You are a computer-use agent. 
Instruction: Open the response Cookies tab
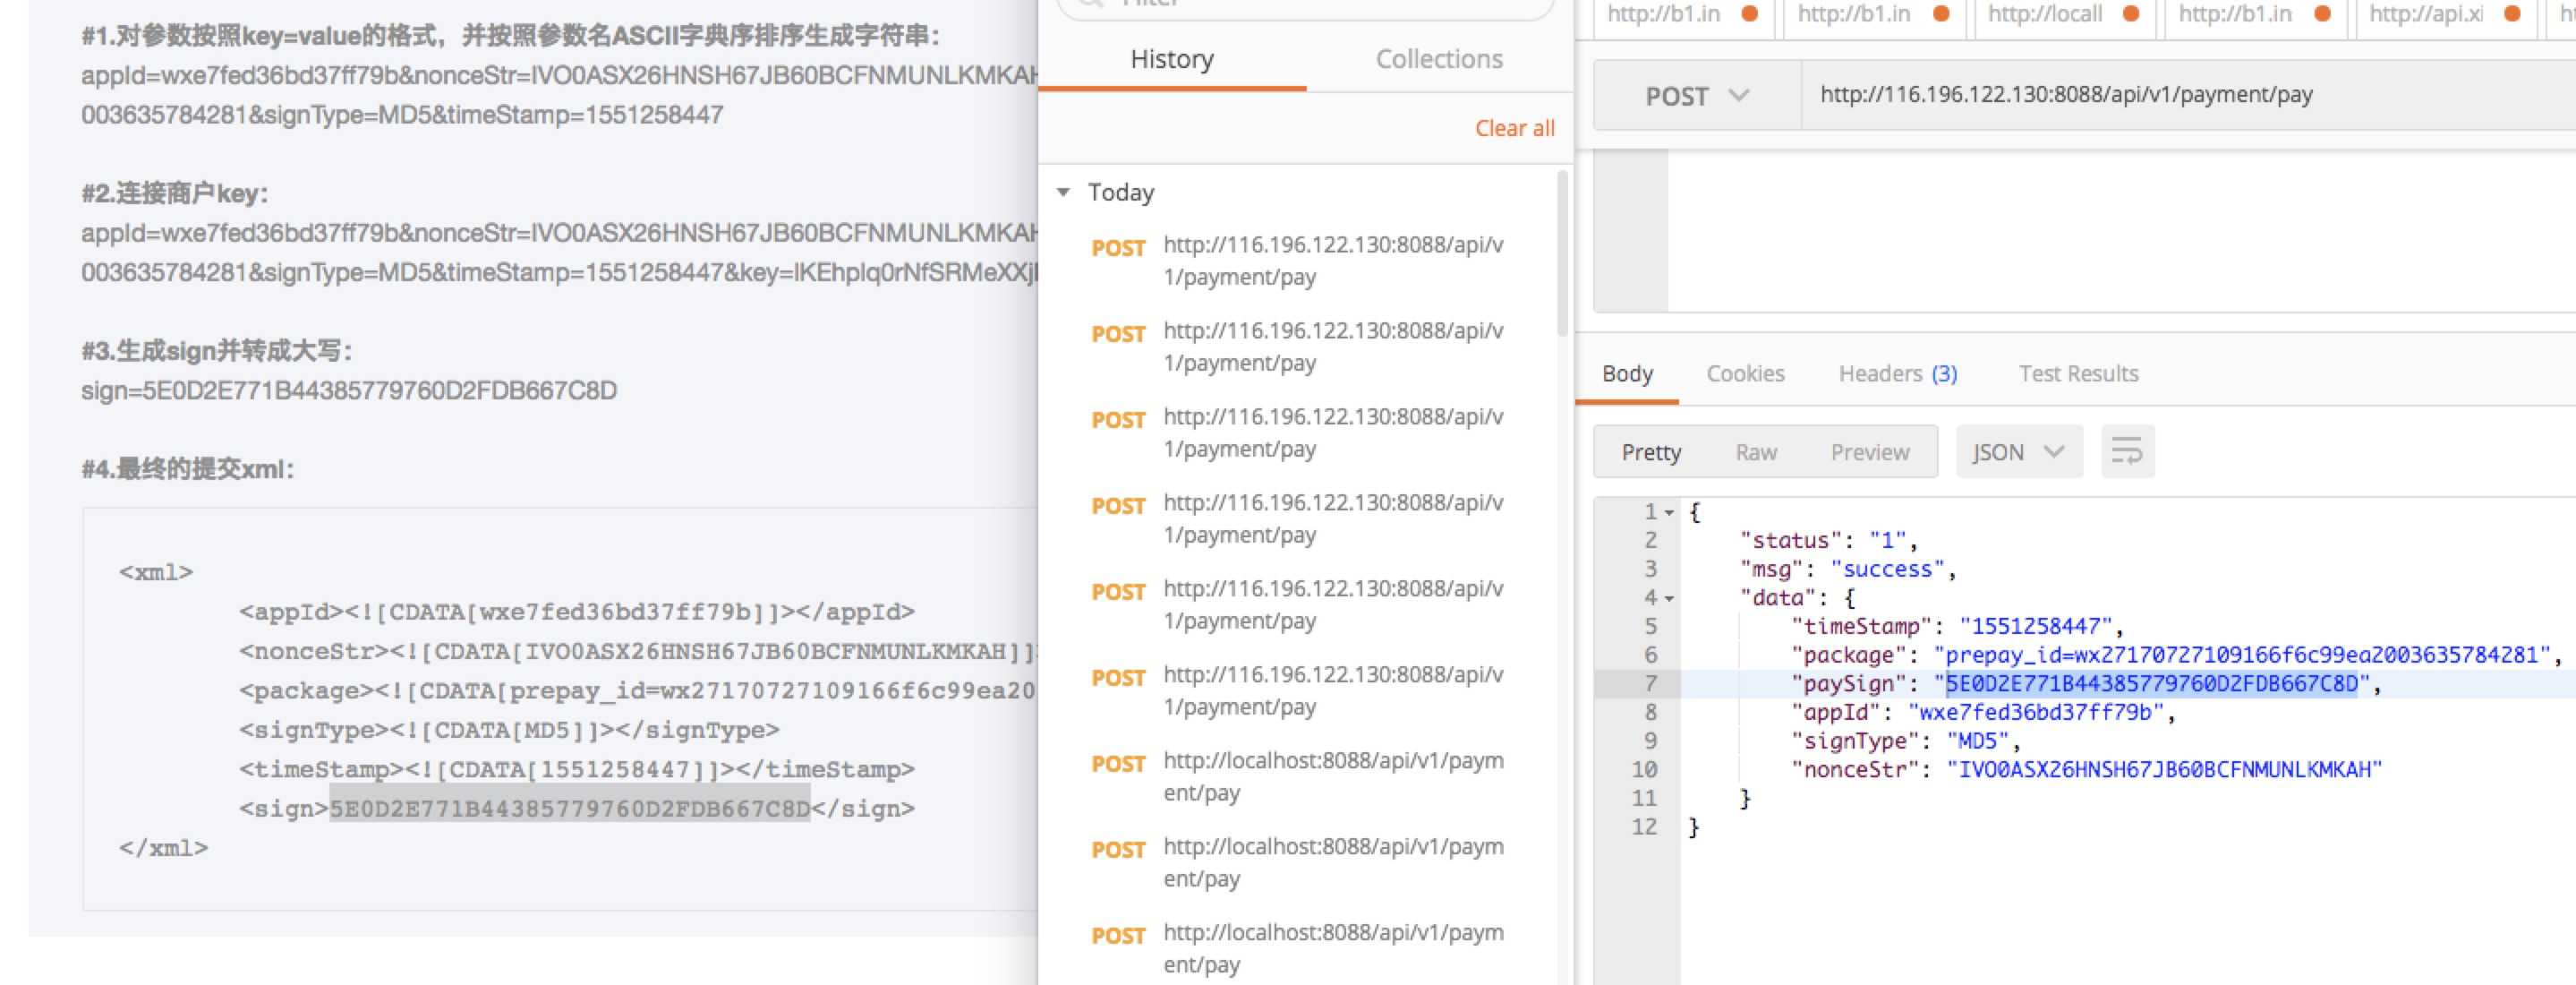pyautogui.click(x=1745, y=374)
